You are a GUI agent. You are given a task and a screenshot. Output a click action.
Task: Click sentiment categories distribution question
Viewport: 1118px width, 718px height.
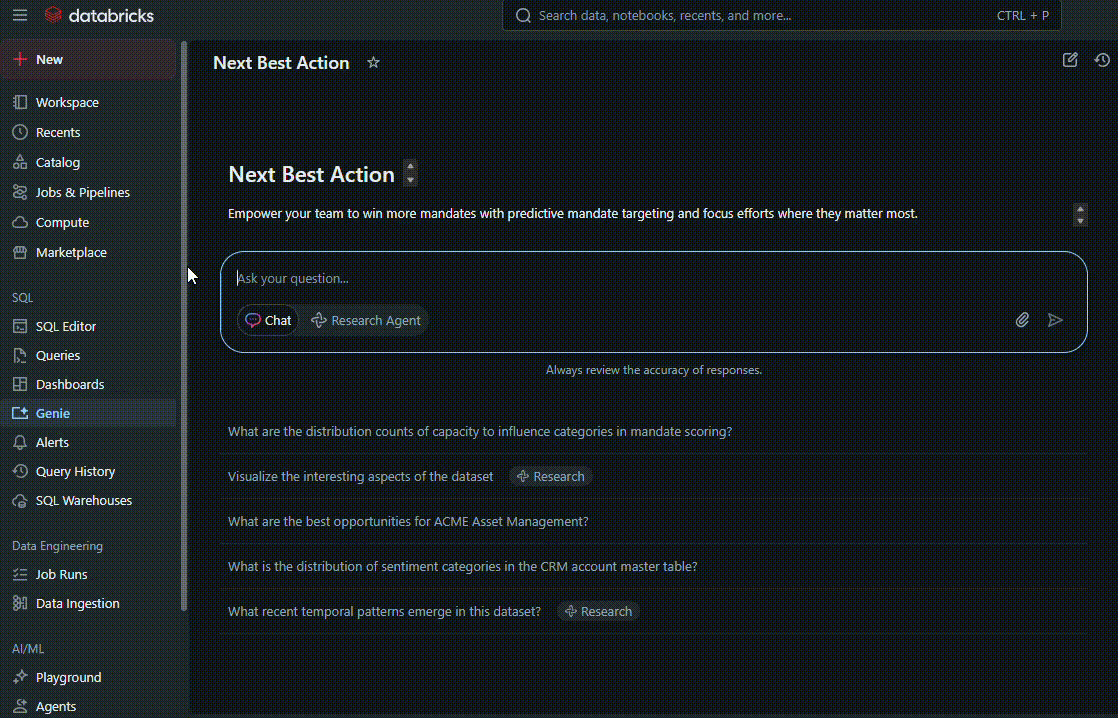pyautogui.click(x=462, y=566)
